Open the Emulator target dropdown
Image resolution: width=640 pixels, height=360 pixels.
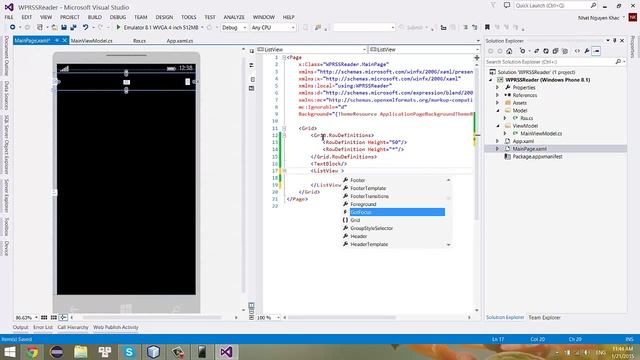(x=202, y=27)
